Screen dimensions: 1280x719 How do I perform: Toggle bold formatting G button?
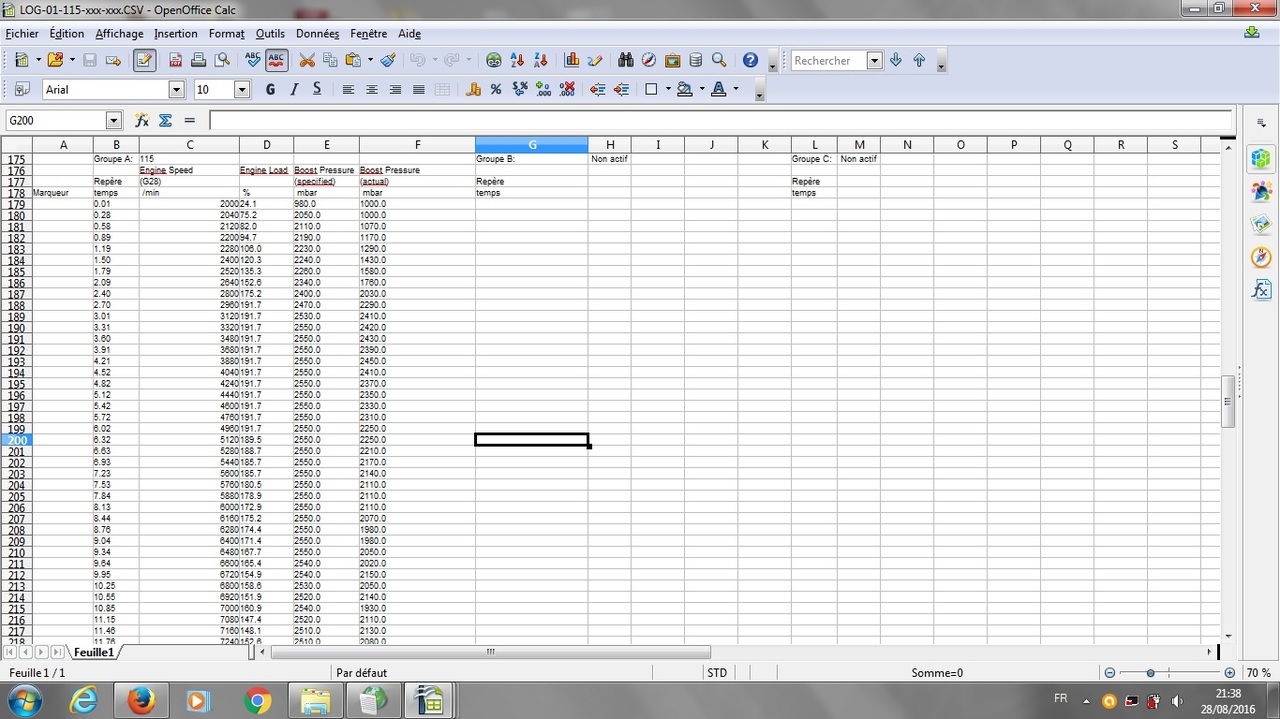click(270, 89)
